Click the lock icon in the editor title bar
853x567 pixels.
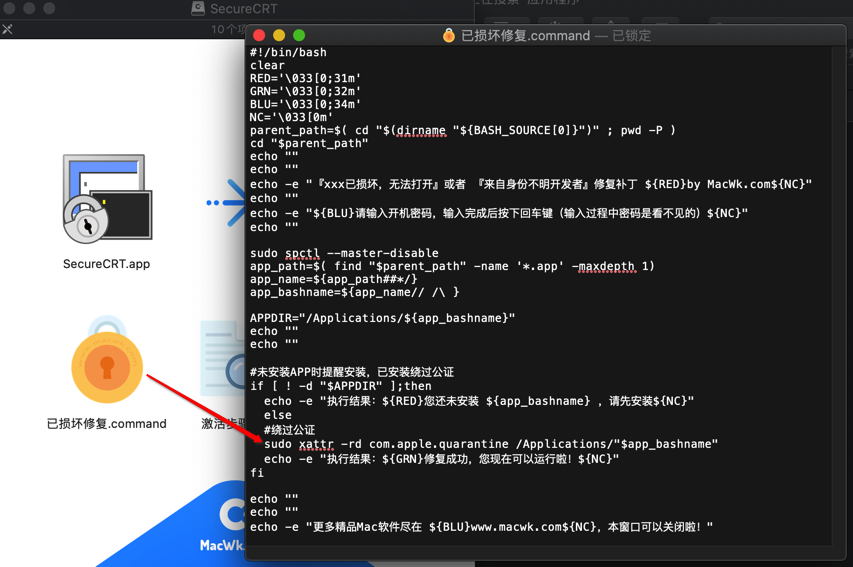pyautogui.click(x=449, y=35)
